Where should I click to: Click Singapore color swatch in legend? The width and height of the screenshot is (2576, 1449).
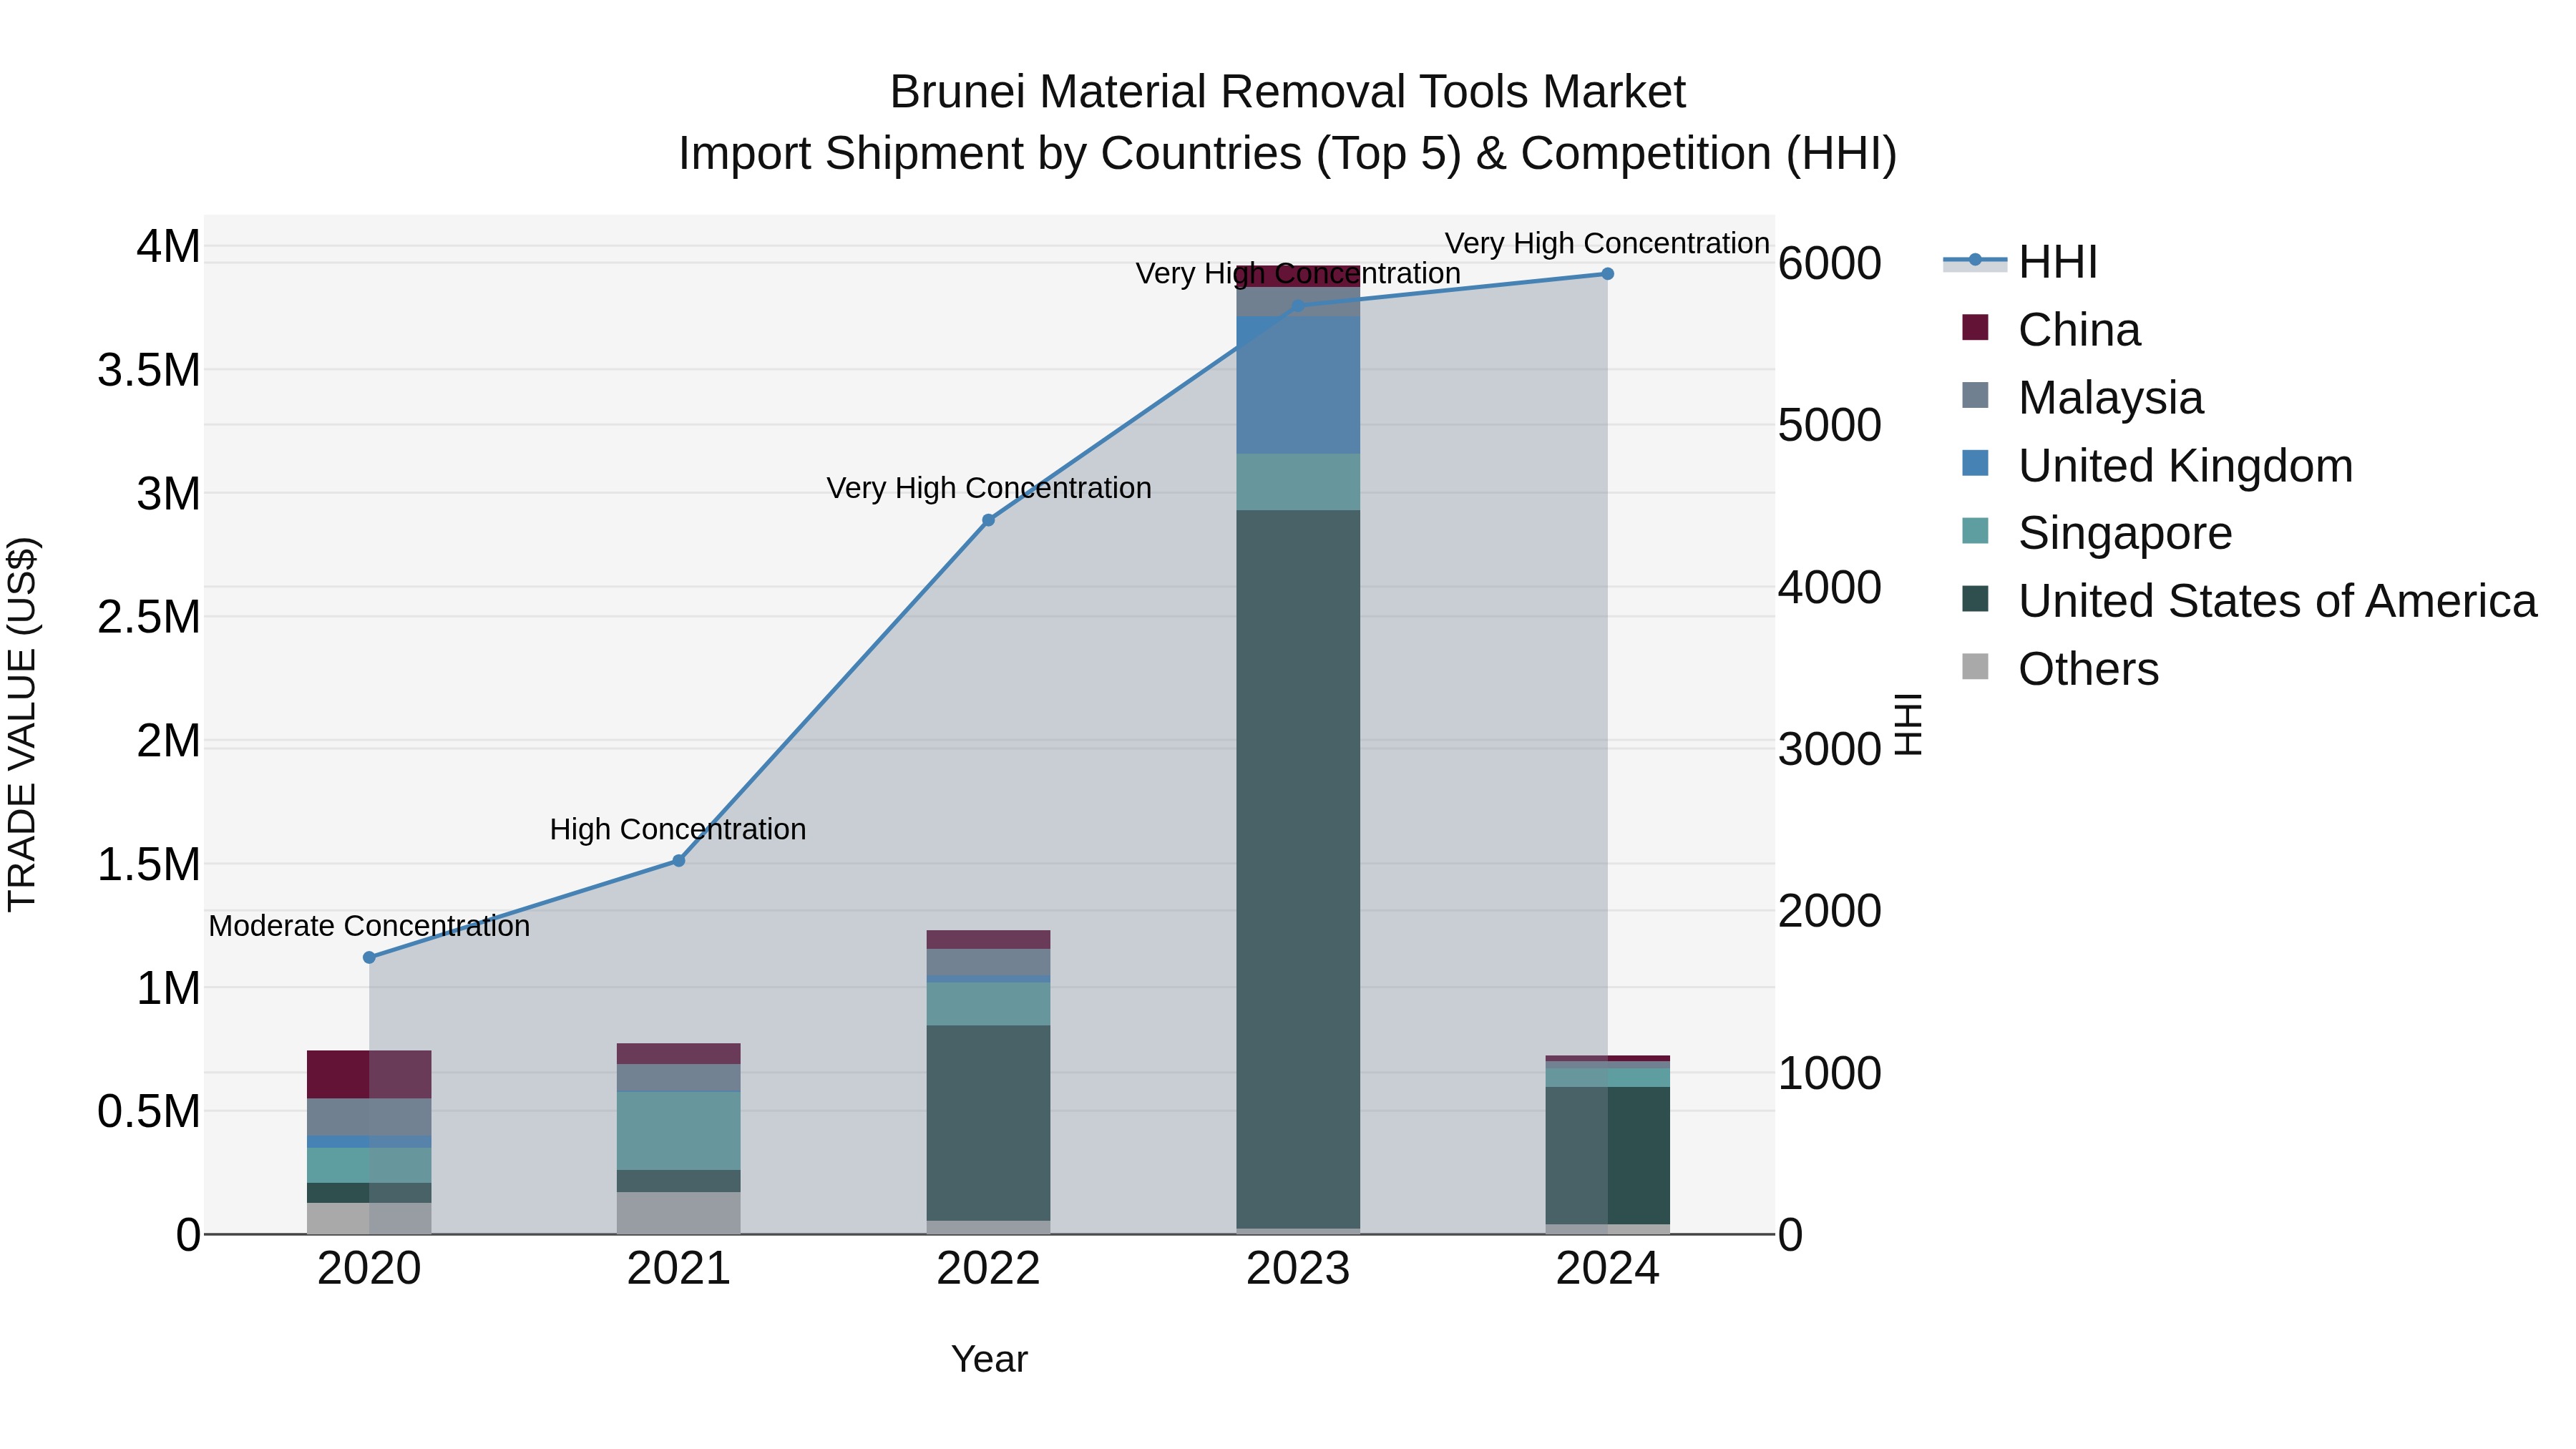click(x=1975, y=531)
